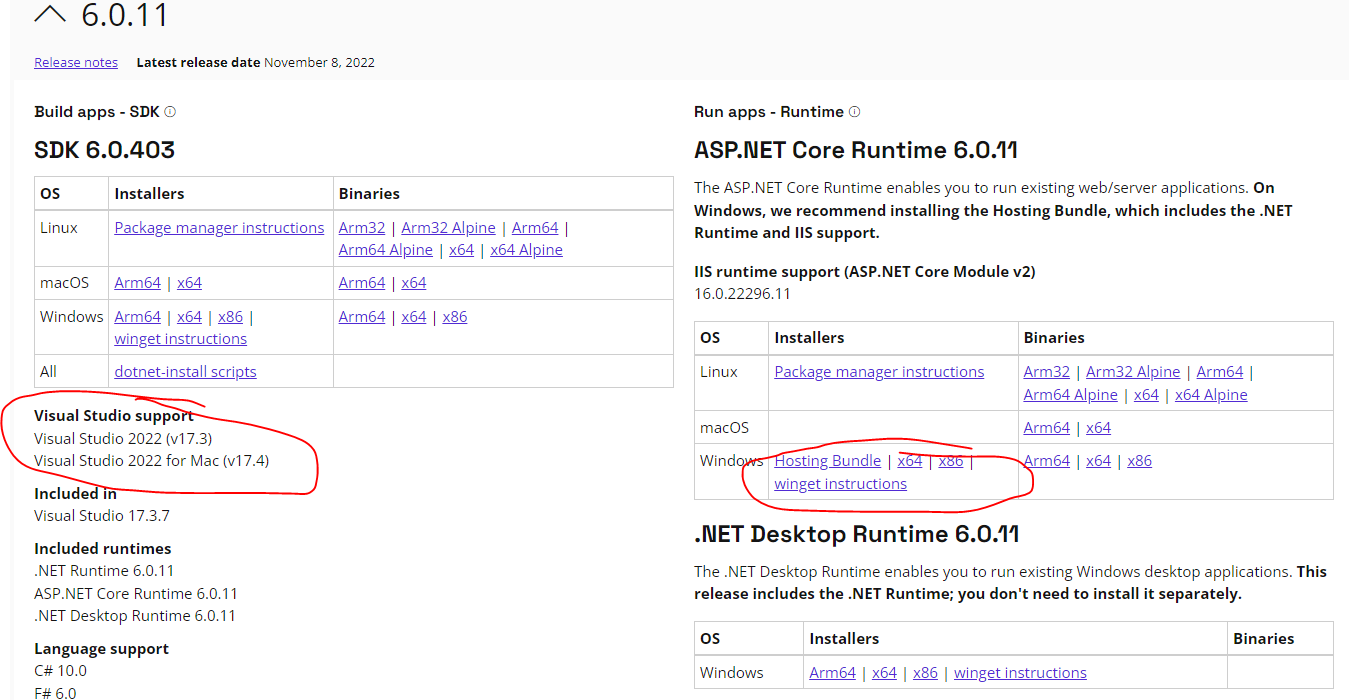
Task: Open SDK Linux Package manager instructions
Action: [219, 228]
